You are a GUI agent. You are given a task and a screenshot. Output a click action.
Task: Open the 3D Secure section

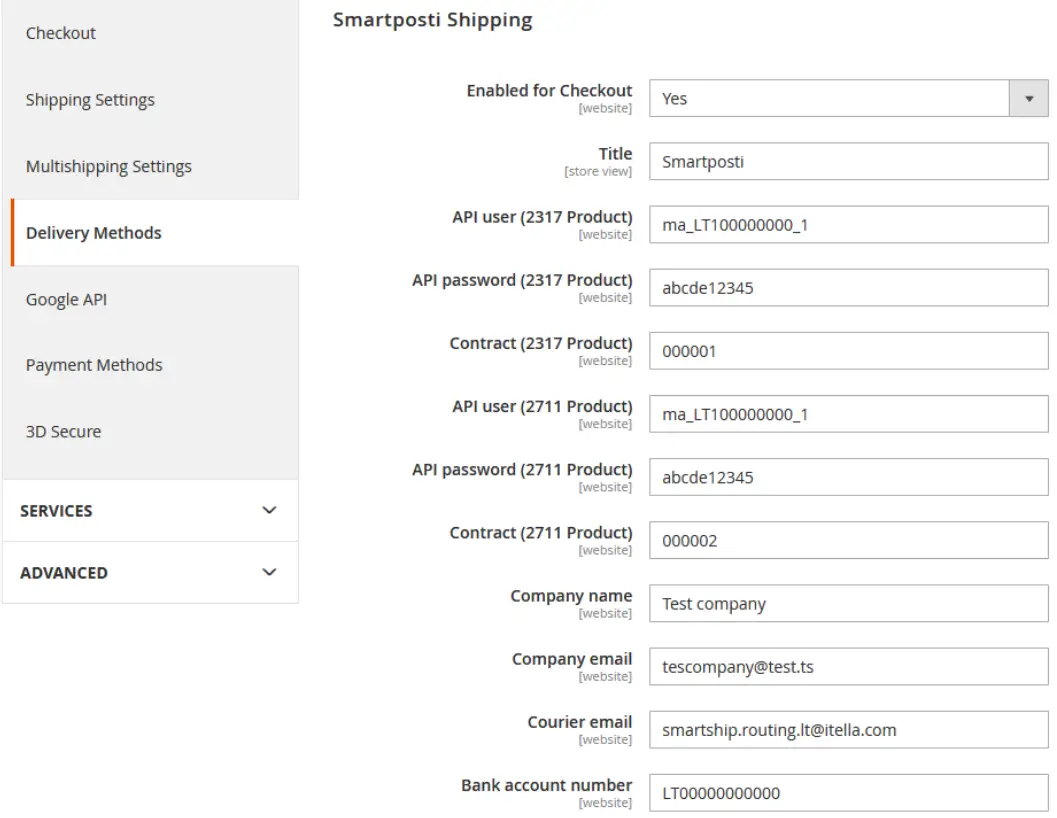pos(63,432)
